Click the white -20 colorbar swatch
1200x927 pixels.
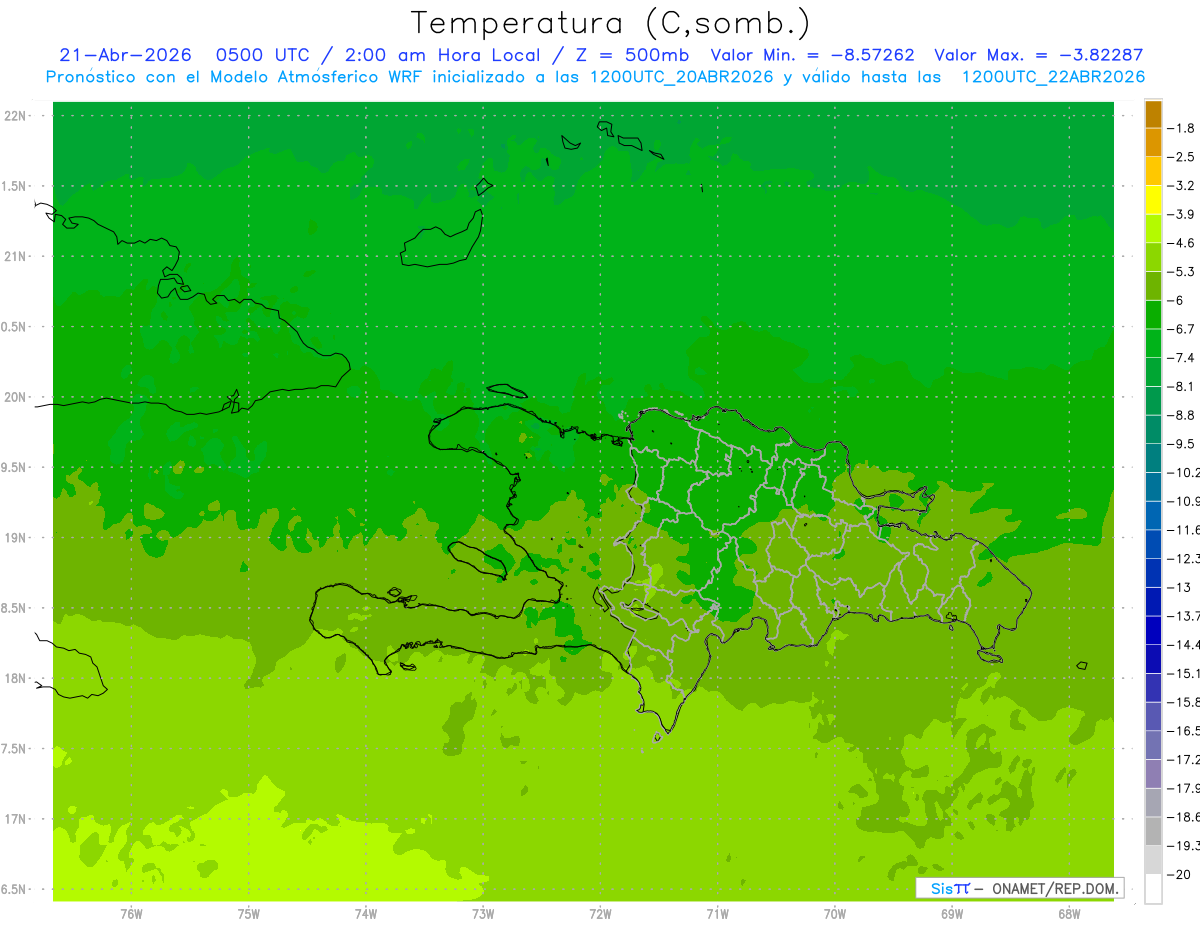tap(1153, 888)
